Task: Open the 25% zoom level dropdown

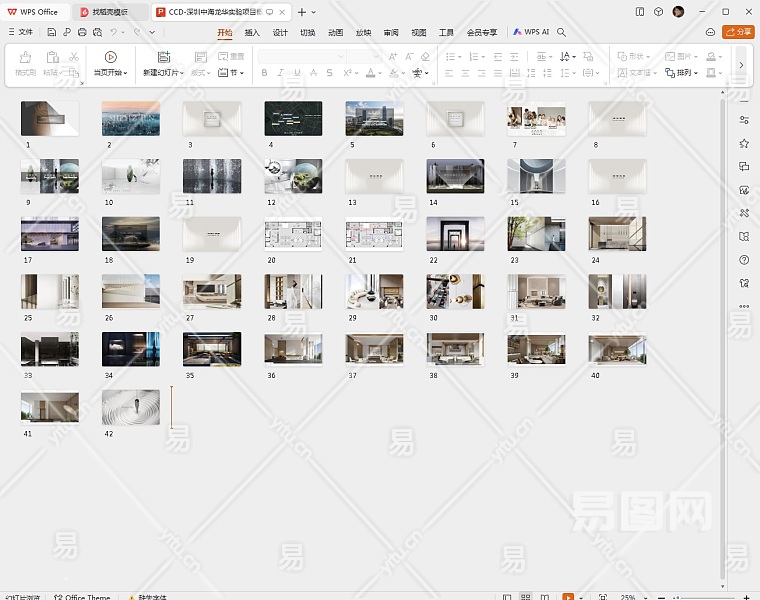Action: pos(630,597)
